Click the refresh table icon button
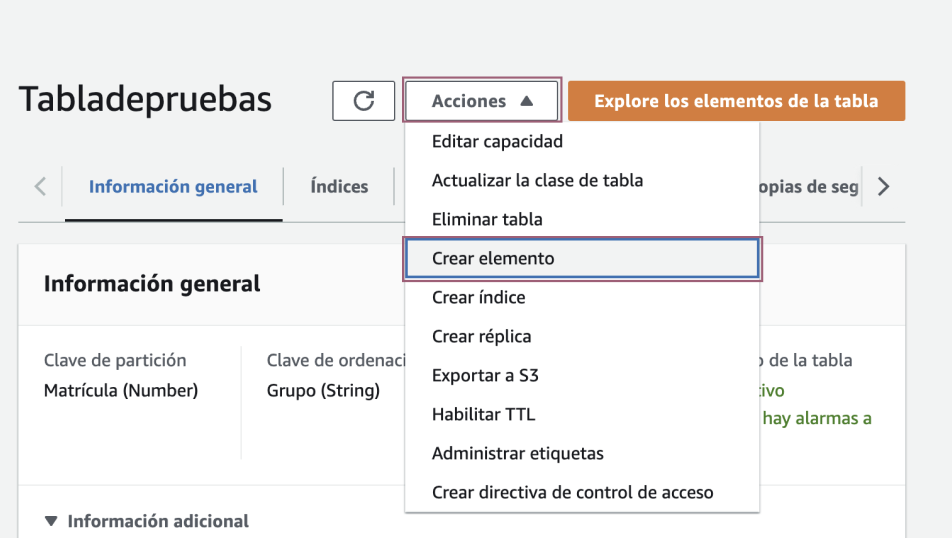 [x=363, y=101]
